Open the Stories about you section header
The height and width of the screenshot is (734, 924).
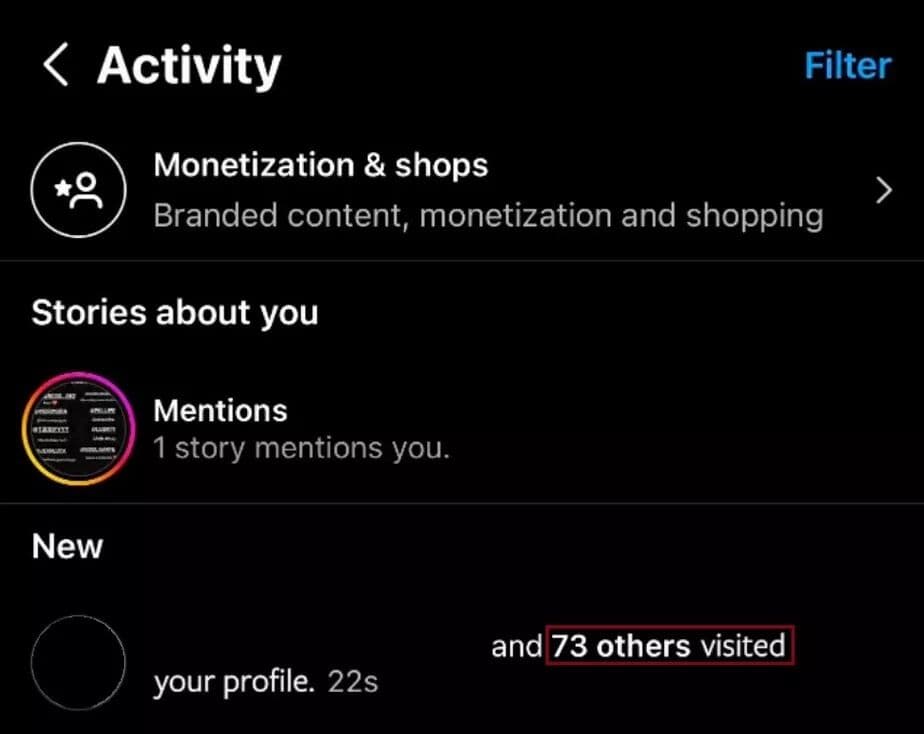pos(175,312)
